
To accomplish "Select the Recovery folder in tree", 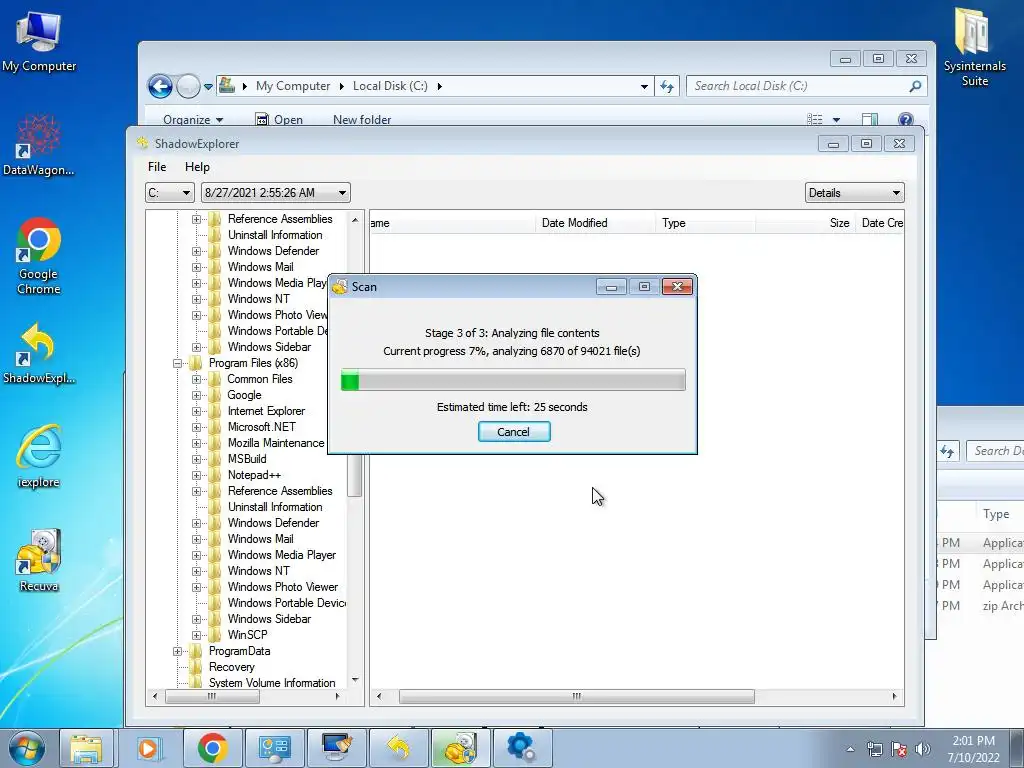I will click(x=231, y=667).
